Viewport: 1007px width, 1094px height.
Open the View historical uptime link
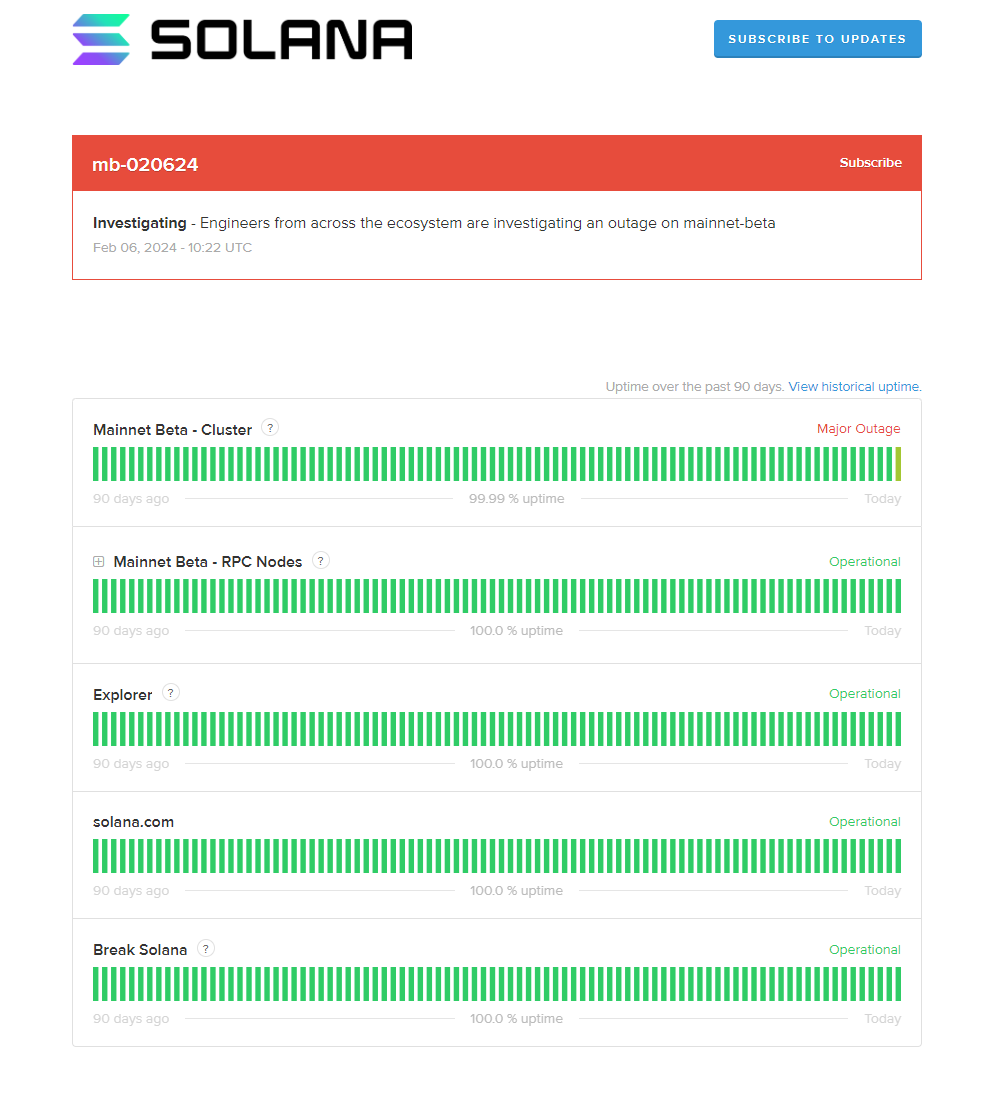tap(855, 387)
